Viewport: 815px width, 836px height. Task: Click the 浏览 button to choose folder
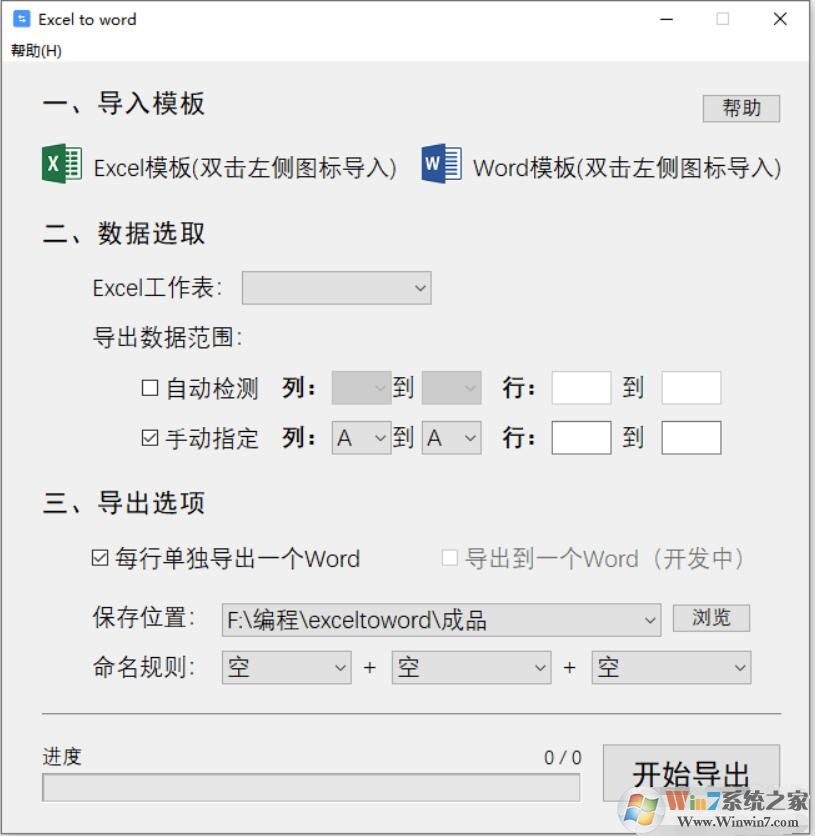coord(711,618)
